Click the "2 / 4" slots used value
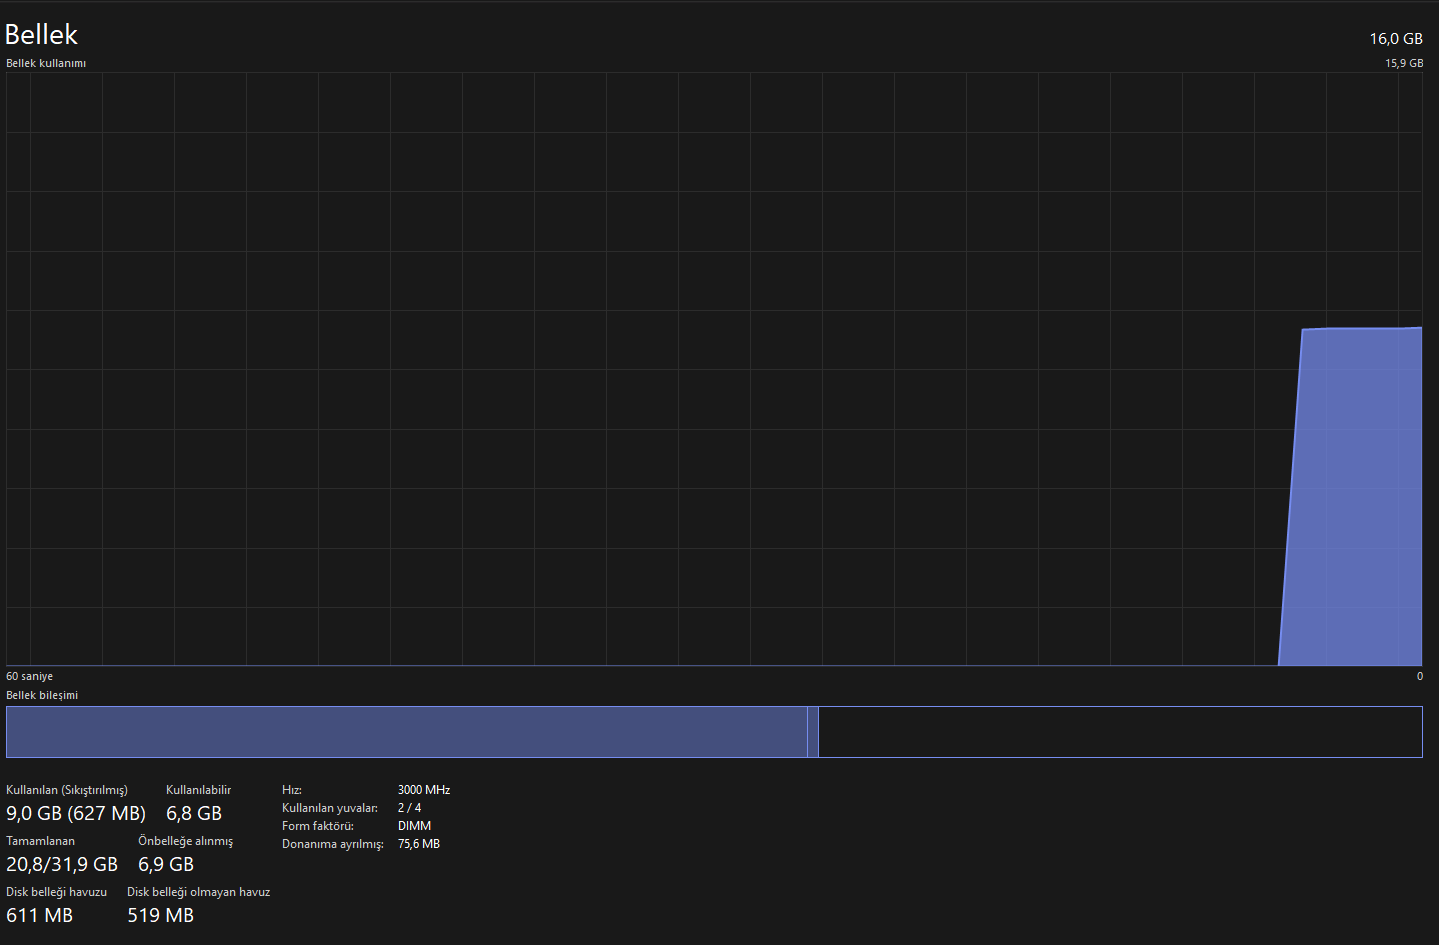The height and width of the screenshot is (945, 1439). pos(409,808)
